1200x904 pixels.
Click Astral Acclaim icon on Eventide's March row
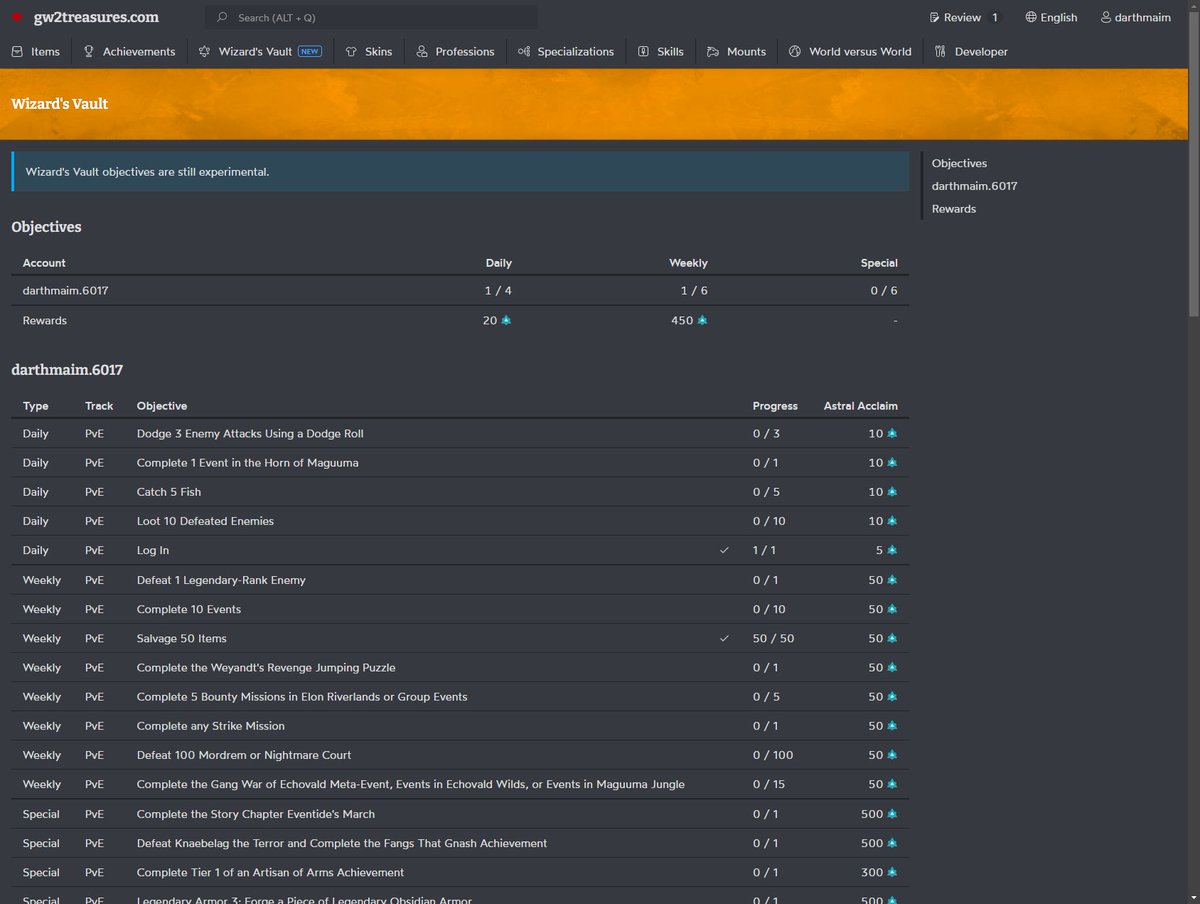(x=892, y=814)
